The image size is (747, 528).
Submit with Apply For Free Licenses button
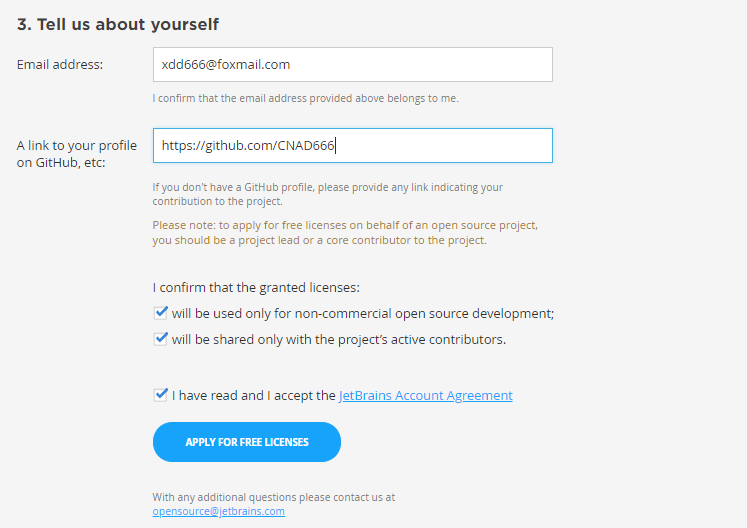point(247,442)
